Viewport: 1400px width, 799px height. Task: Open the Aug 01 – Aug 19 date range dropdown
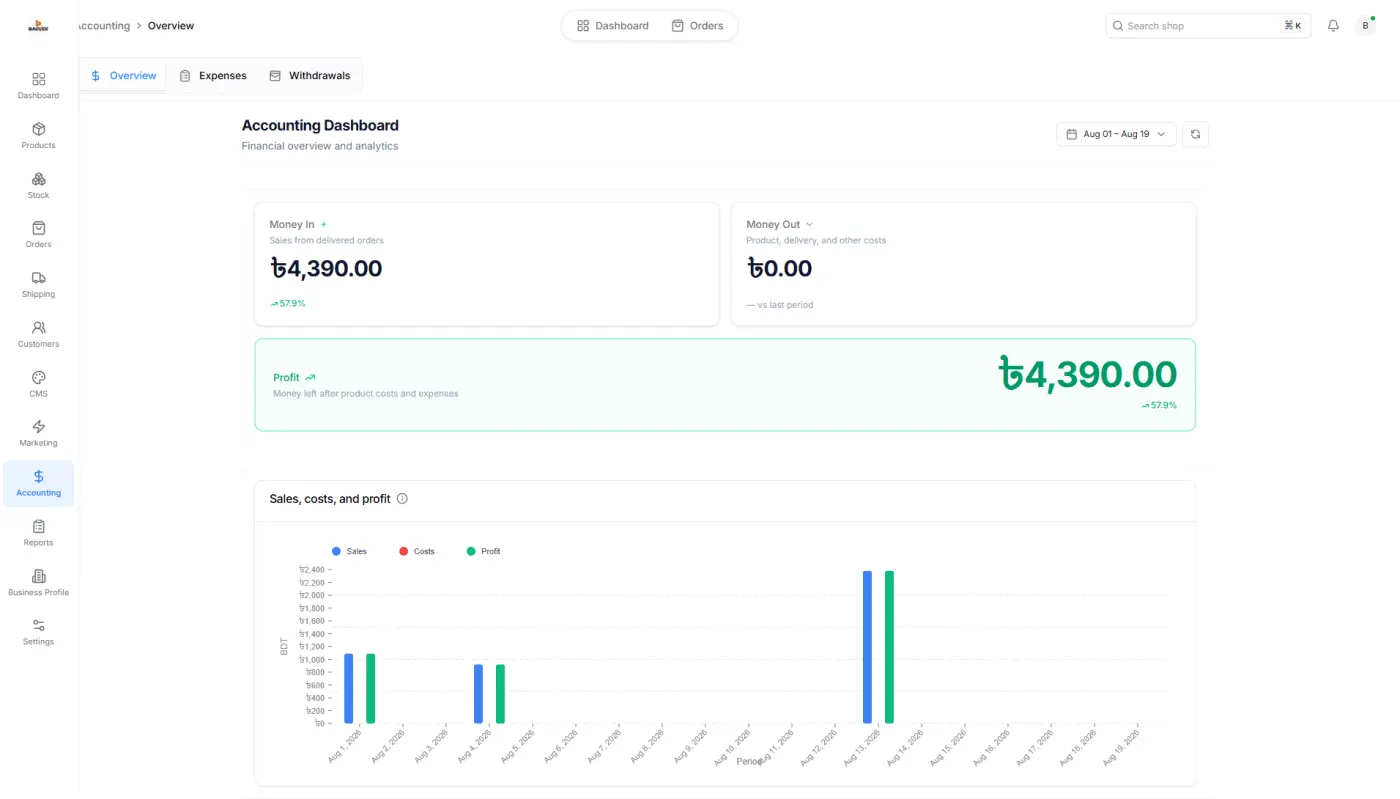pyautogui.click(x=1116, y=134)
